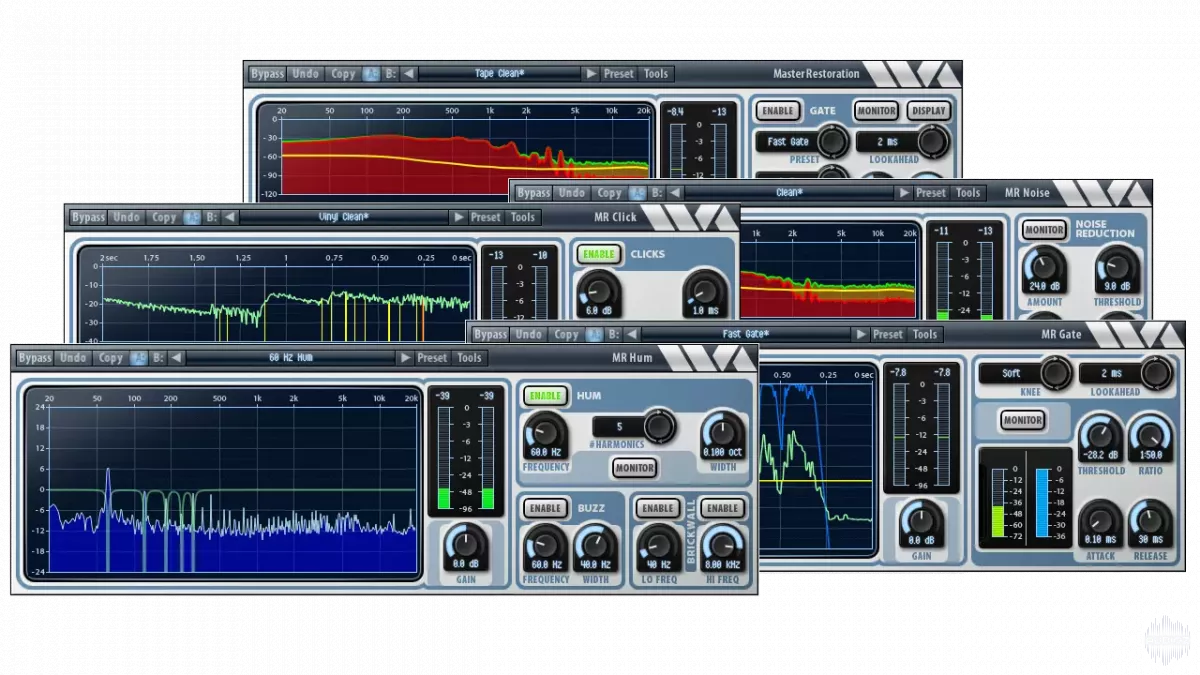Click next preset arrow in MR Click
The image size is (1200, 675).
pyautogui.click(x=458, y=217)
